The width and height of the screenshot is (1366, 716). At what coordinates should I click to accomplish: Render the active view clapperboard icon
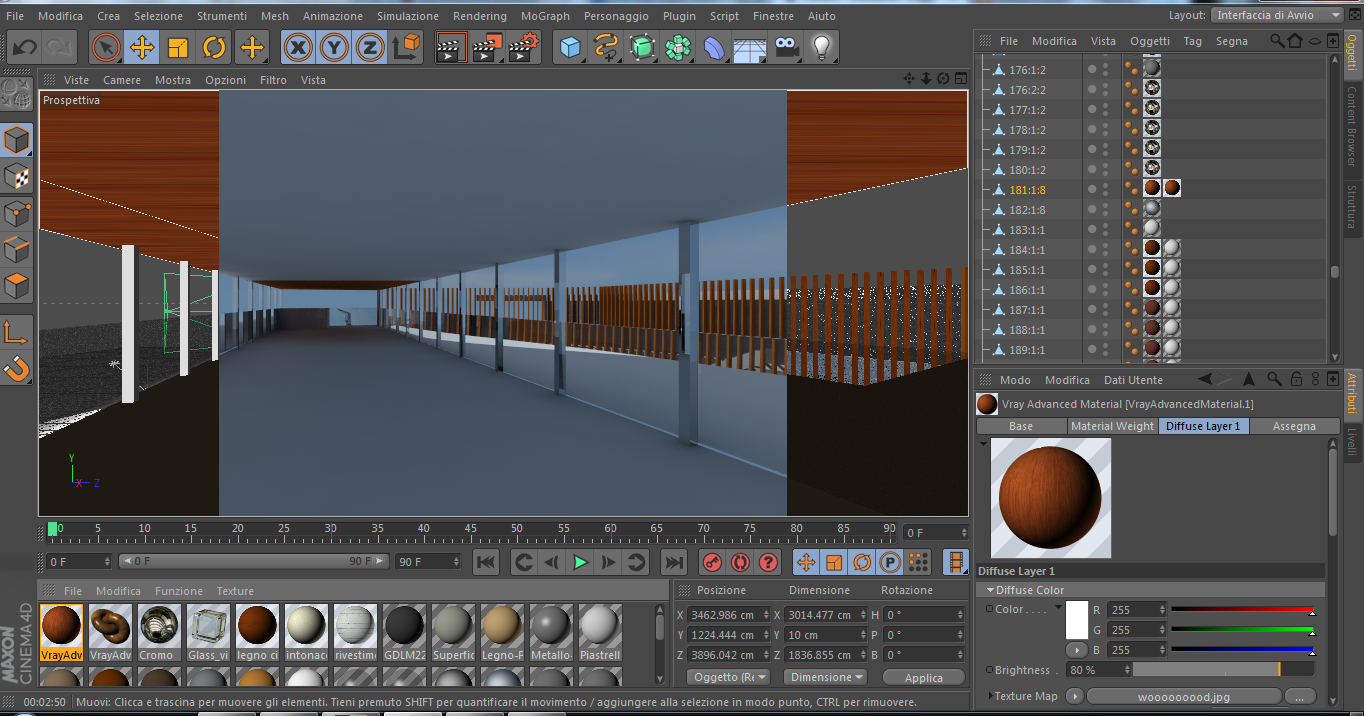[x=451, y=47]
